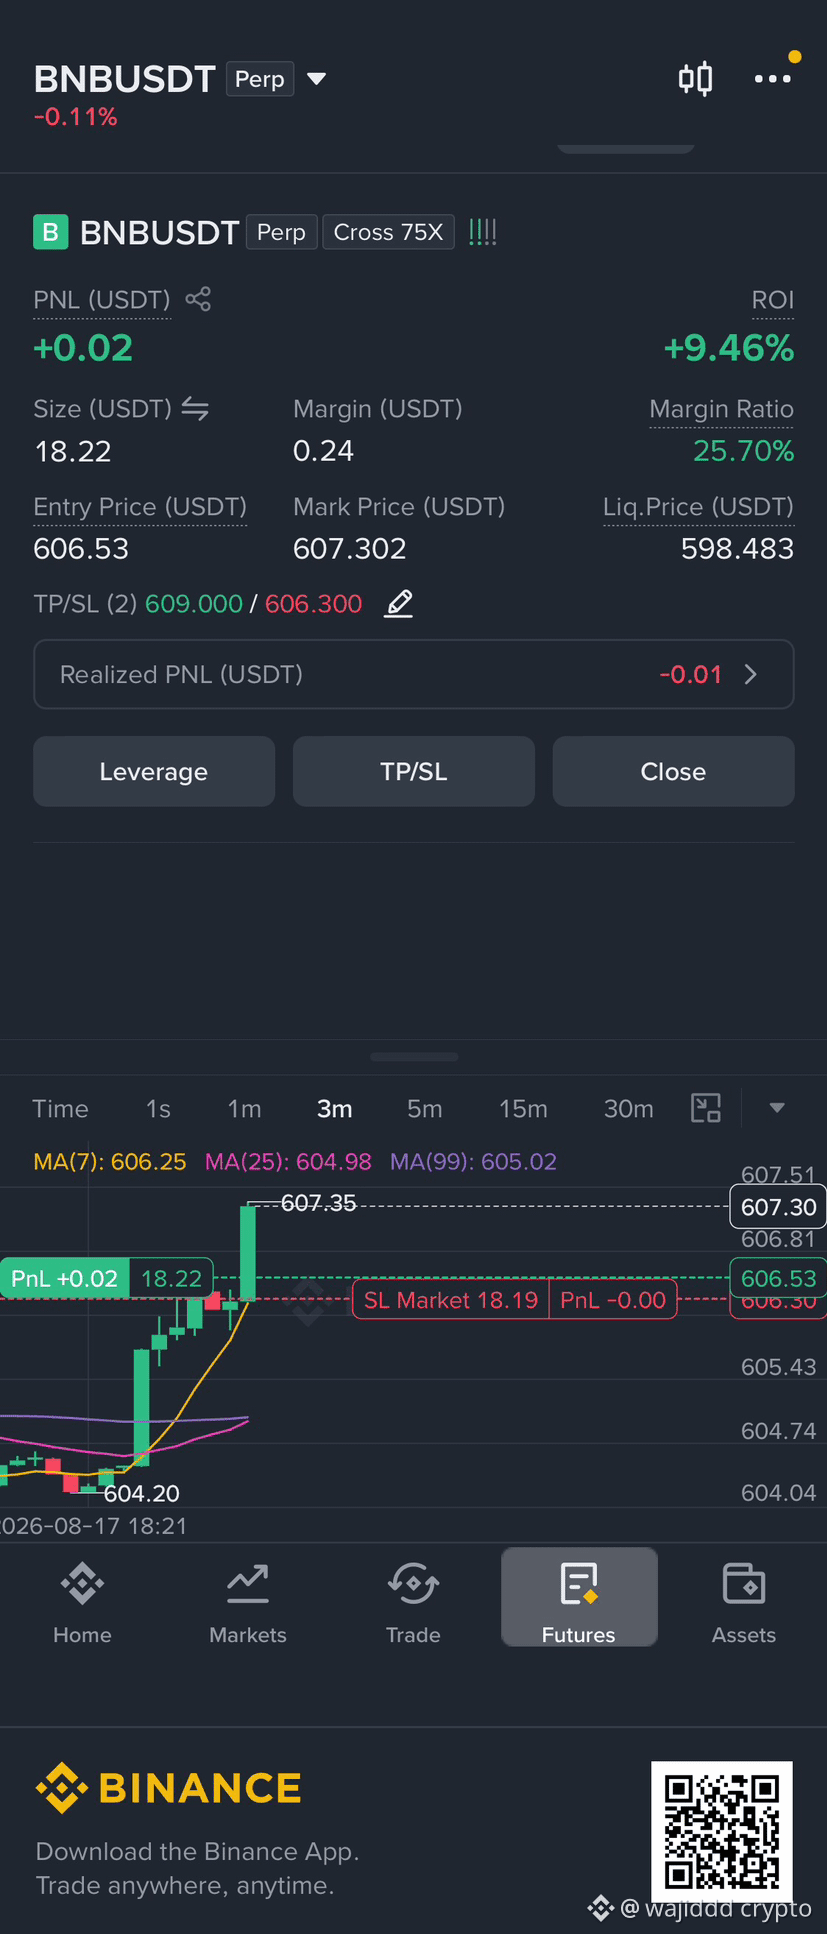The height and width of the screenshot is (1934, 827).
Task: Go to Futures tab
Action: click(579, 1598)
